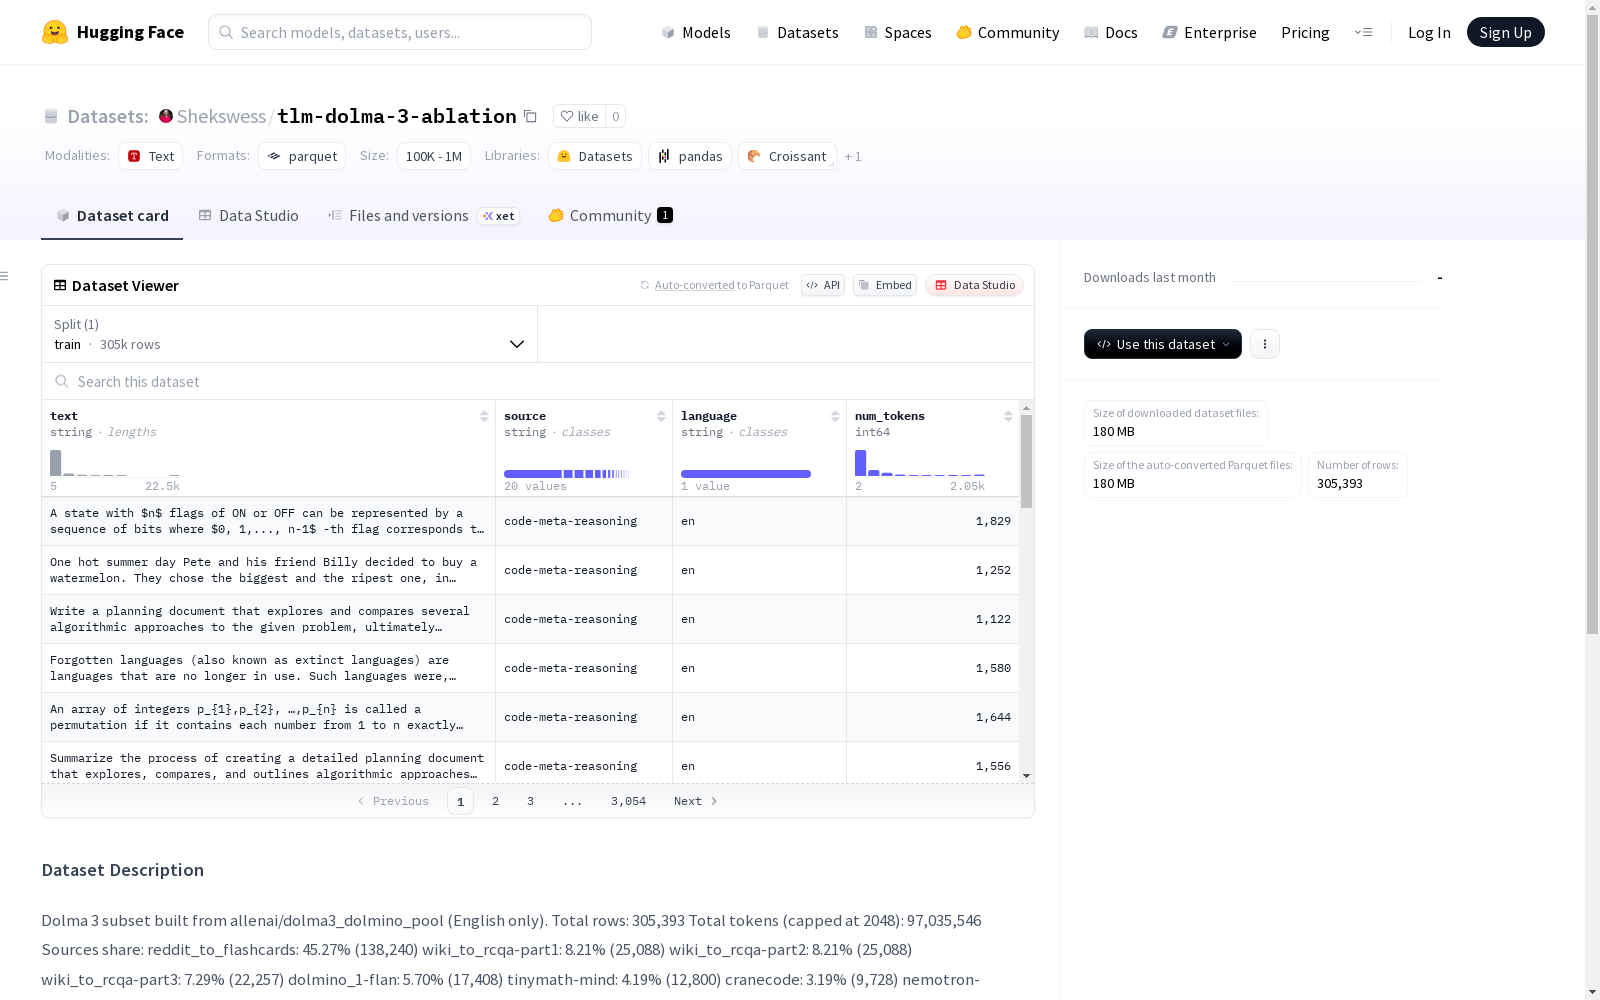Click the num_tokens value 1,122
The width and height of the screenshot is (1600, 1000).
[x=993, y=619]
